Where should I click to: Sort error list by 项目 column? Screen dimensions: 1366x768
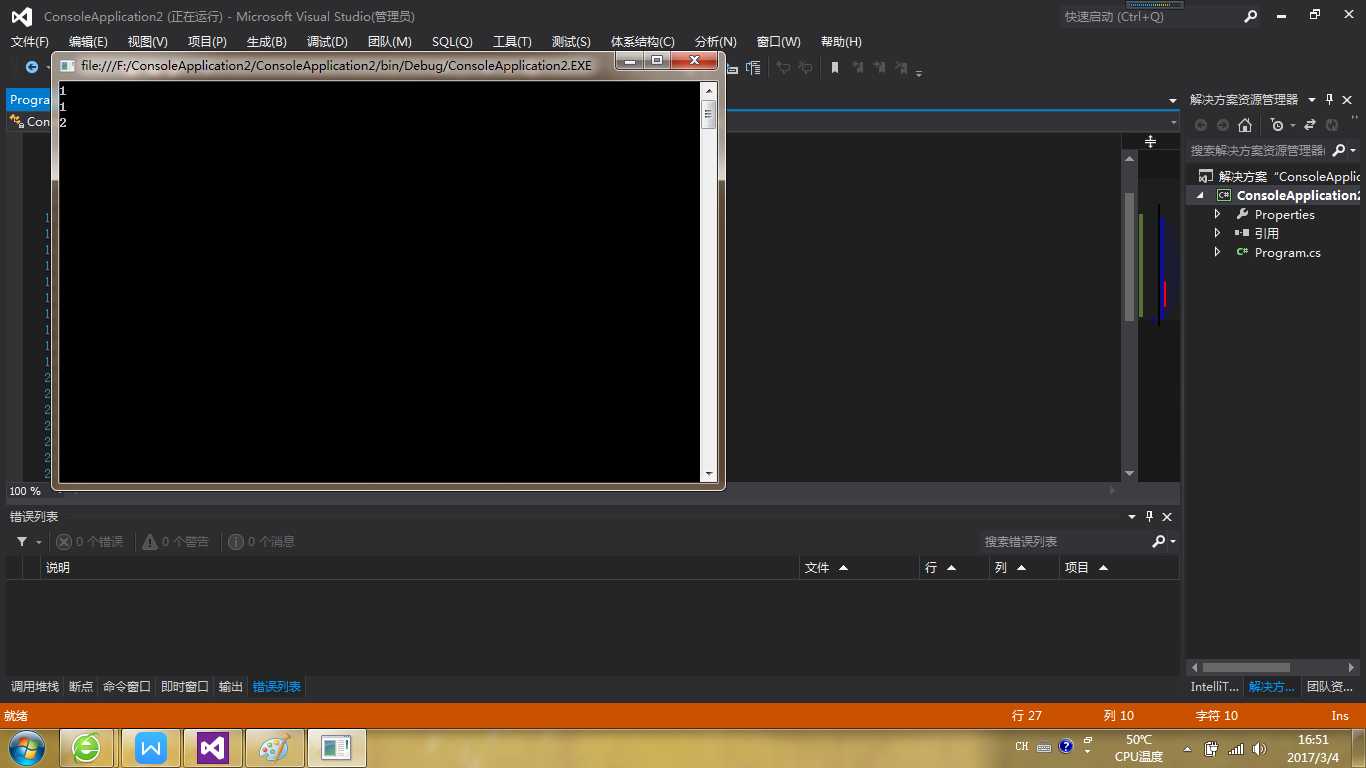pyautogui.click(x=1119, y=567)
